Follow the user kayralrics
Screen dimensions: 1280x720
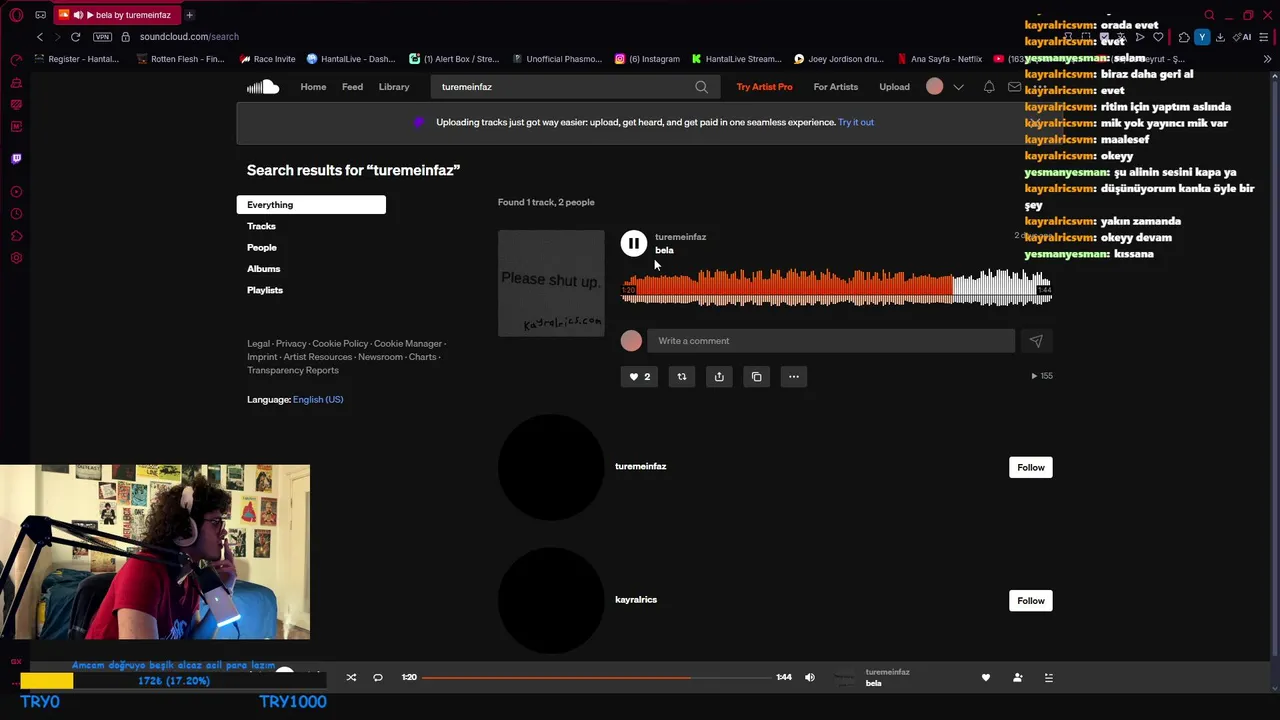(x=1031, y=601)
